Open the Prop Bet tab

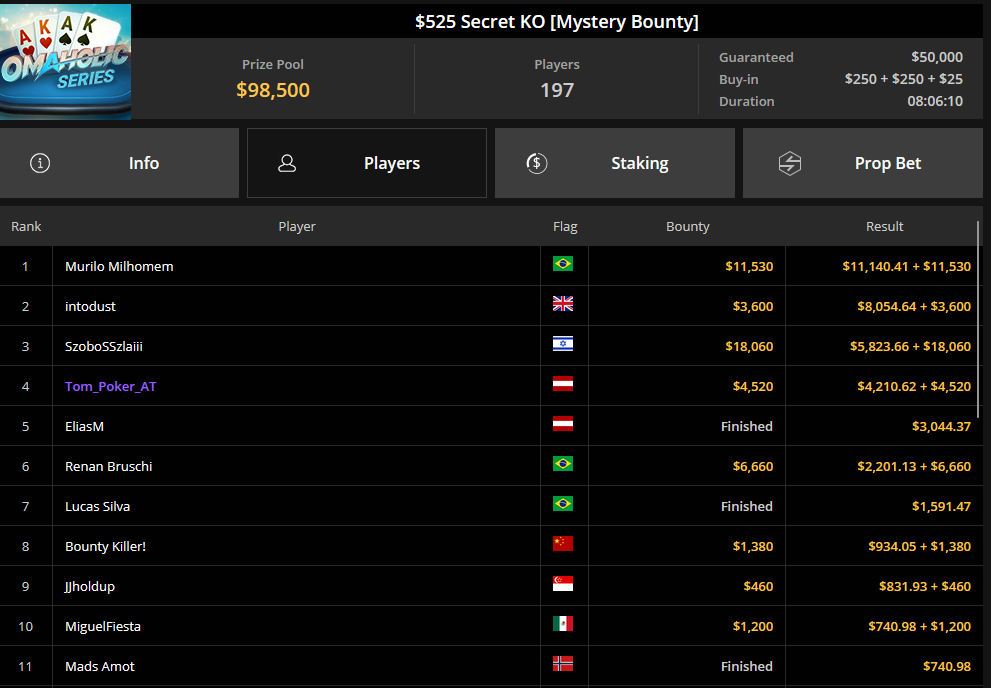coord(863,163)
